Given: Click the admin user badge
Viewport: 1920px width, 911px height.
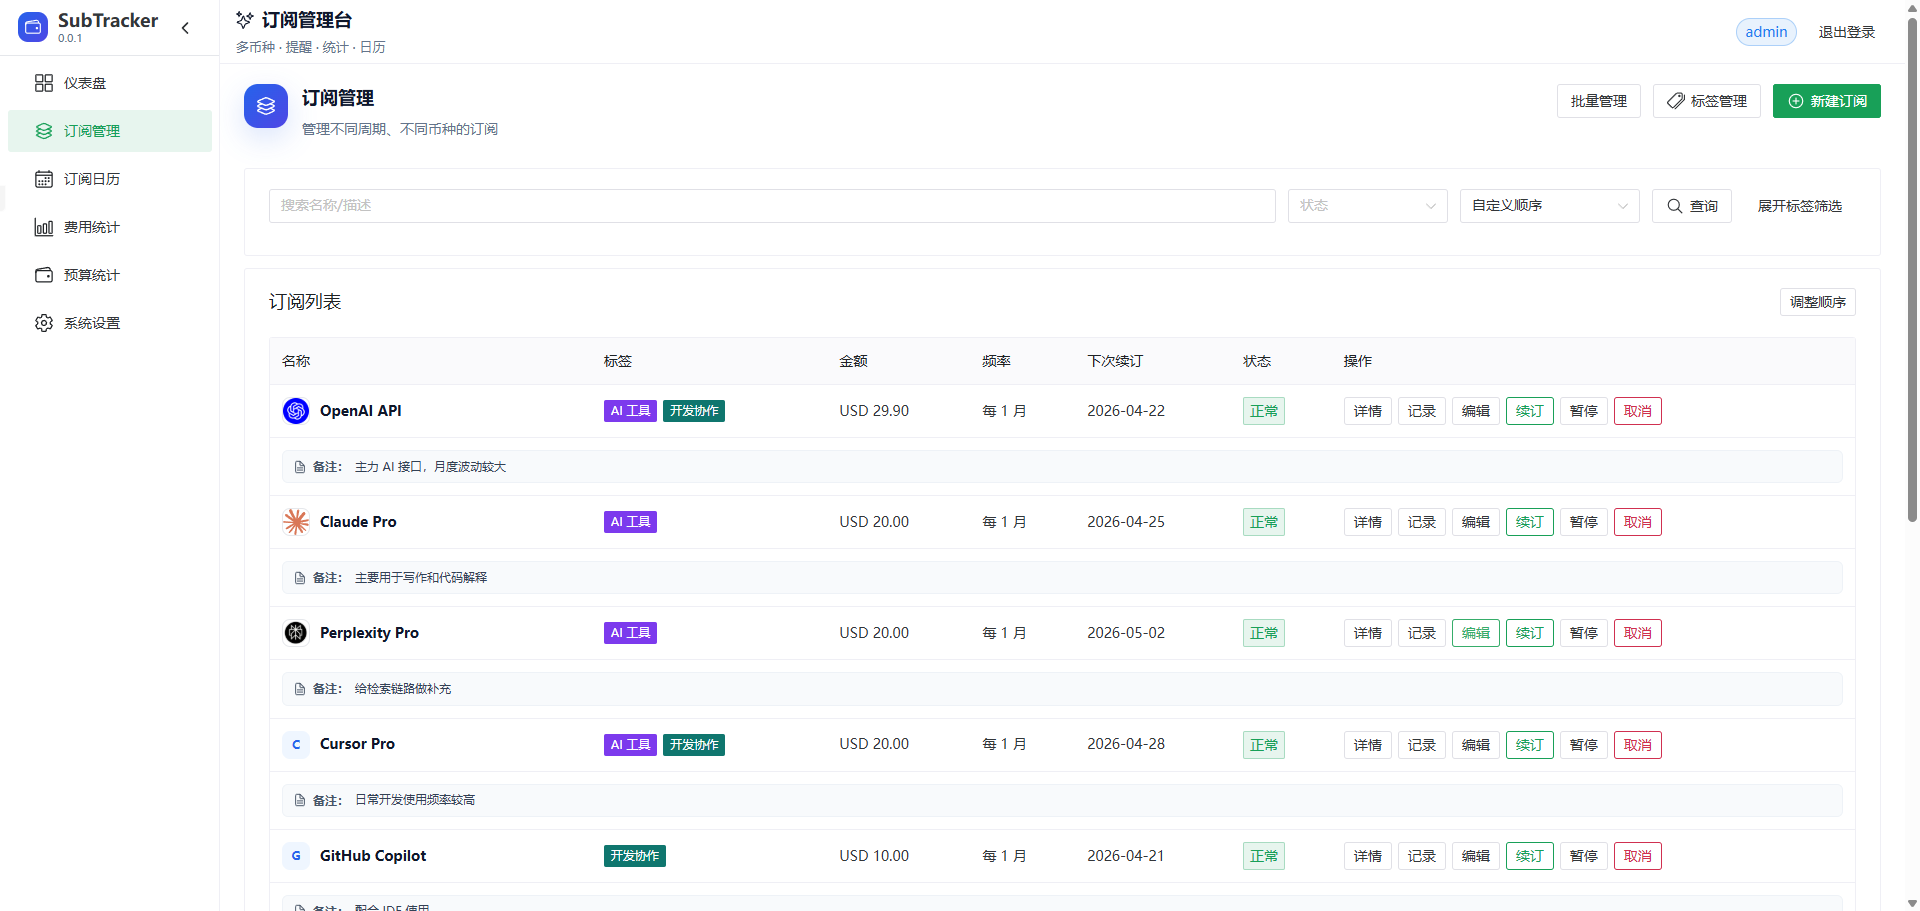Looking at the screenshot, I should pos(1766,32).
